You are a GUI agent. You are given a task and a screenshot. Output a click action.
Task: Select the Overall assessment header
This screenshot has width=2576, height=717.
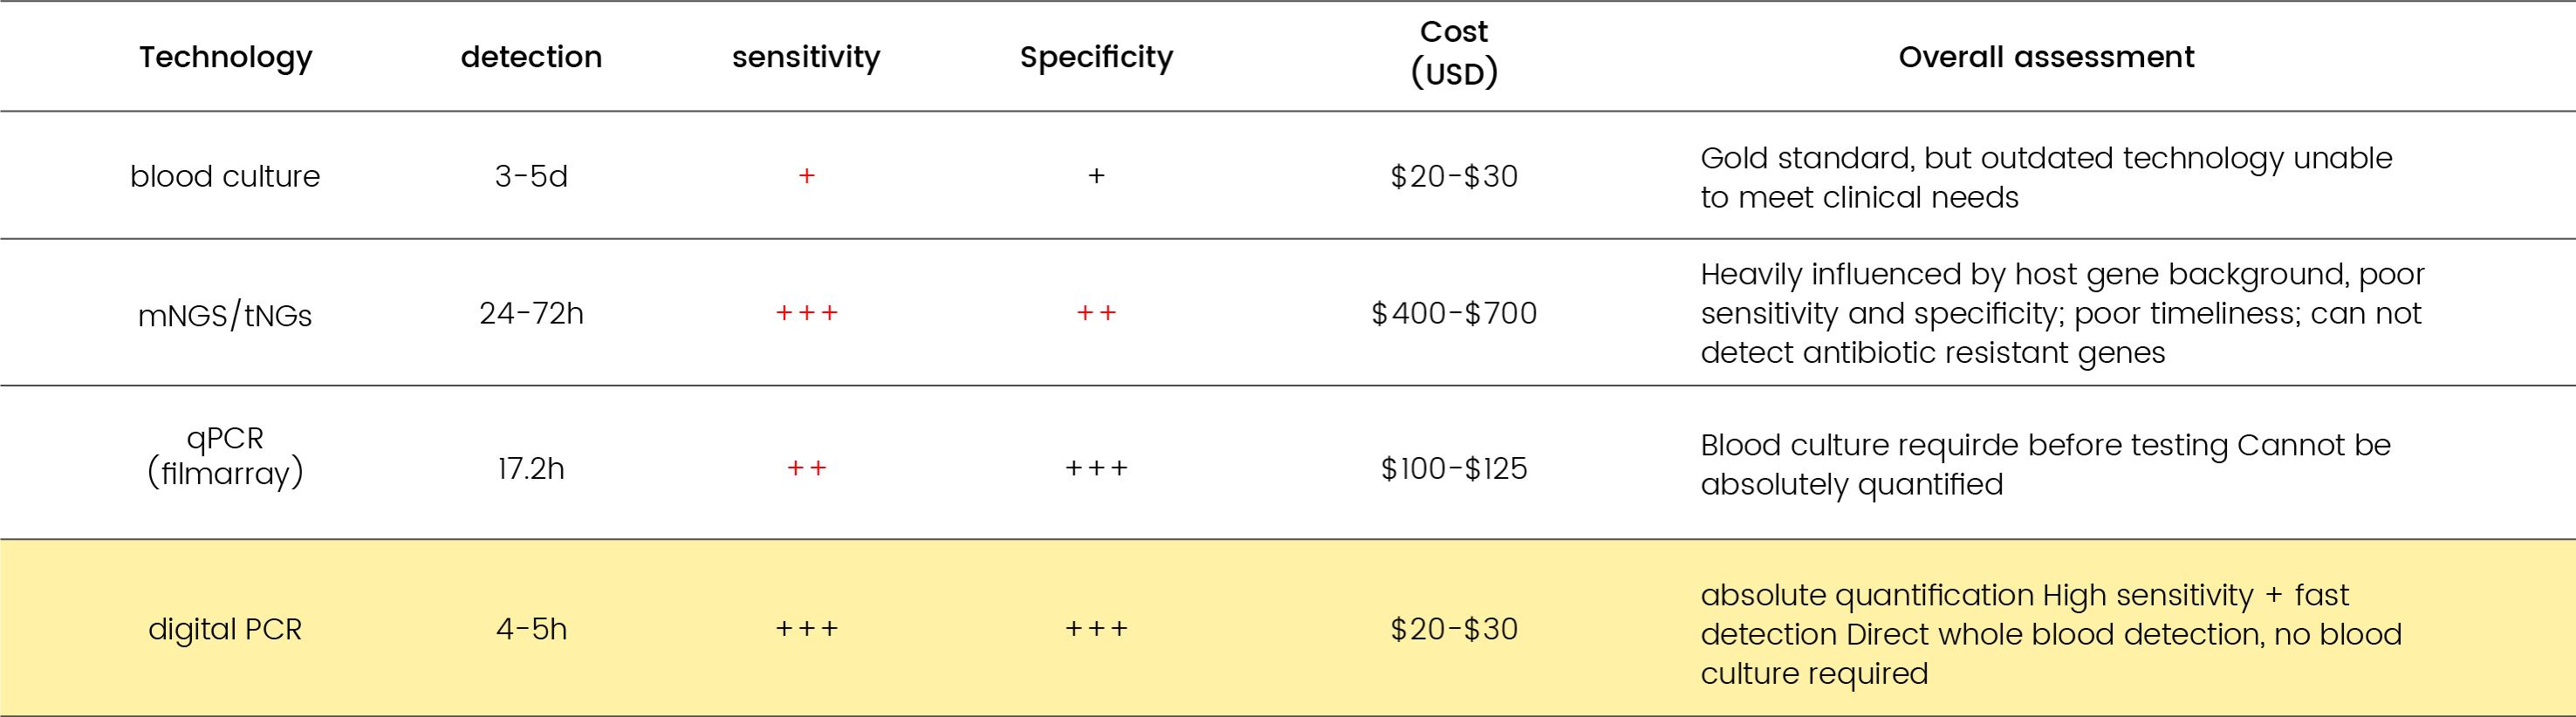(x=2046, y=57)
